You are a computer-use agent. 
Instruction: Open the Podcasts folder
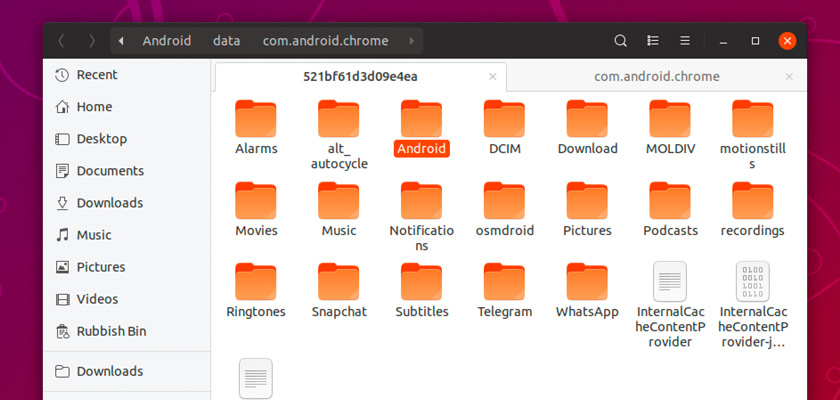pyautogui.click(x=670, y=210)
